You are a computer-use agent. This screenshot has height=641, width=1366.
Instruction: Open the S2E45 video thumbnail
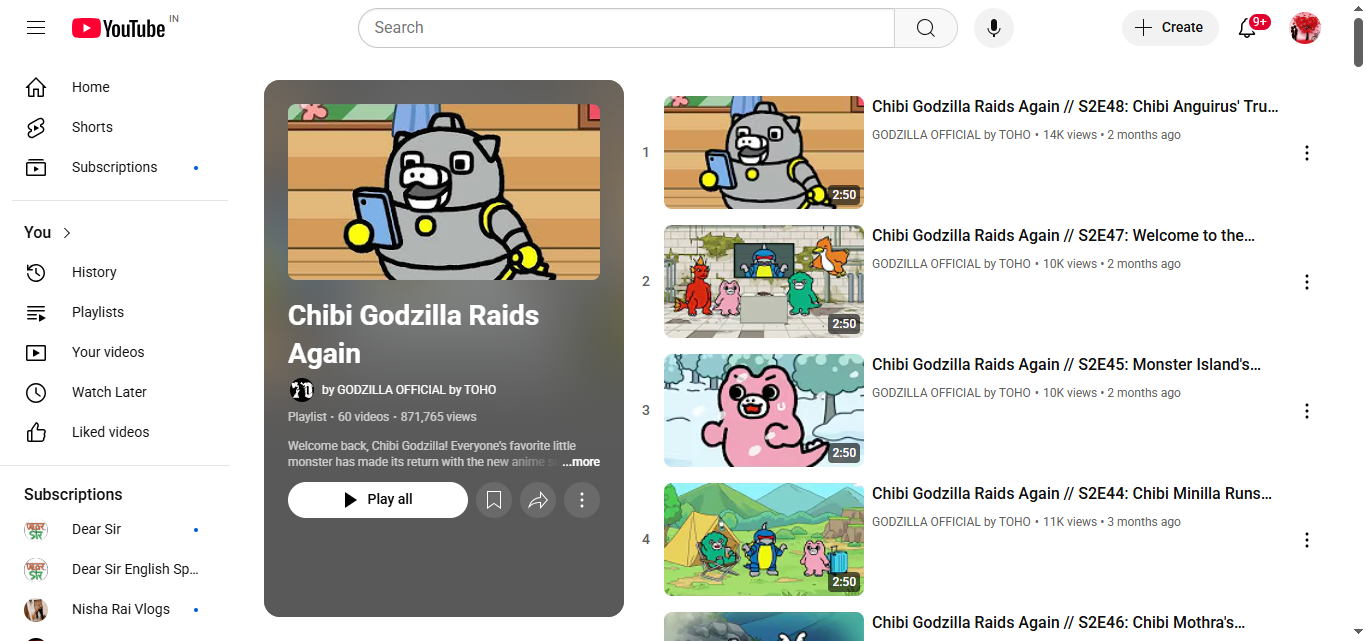coord(764,410)
